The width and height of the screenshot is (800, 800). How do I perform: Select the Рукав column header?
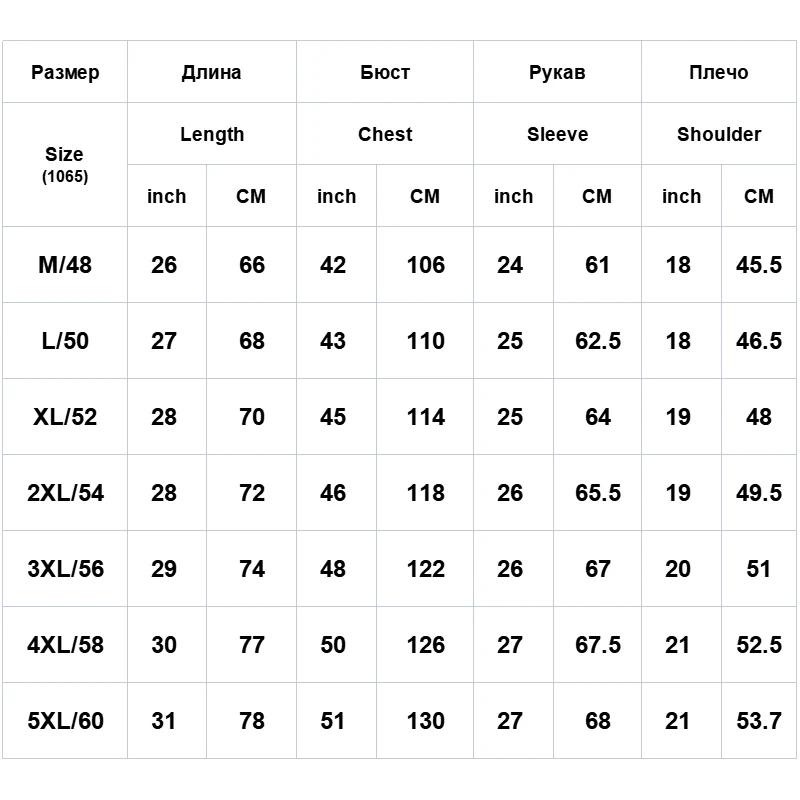click(x=557, y=72)
